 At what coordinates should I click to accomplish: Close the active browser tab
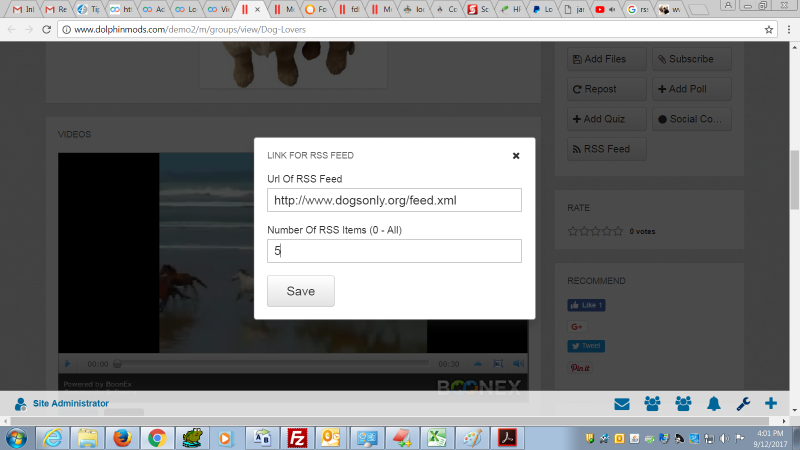(x=257, y=9)
